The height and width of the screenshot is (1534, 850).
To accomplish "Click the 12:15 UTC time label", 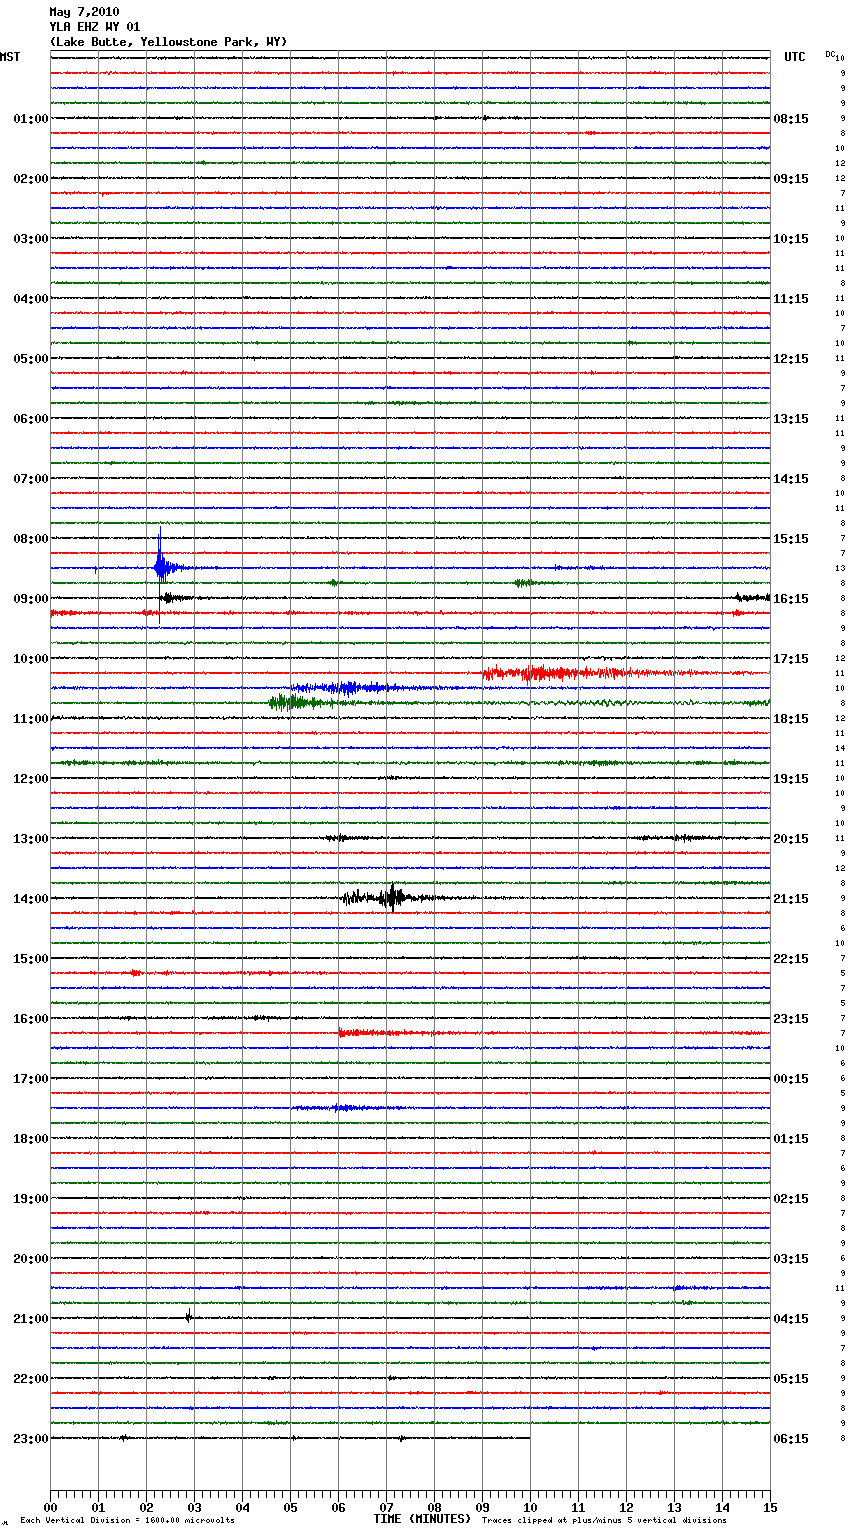I will (791, 359).
